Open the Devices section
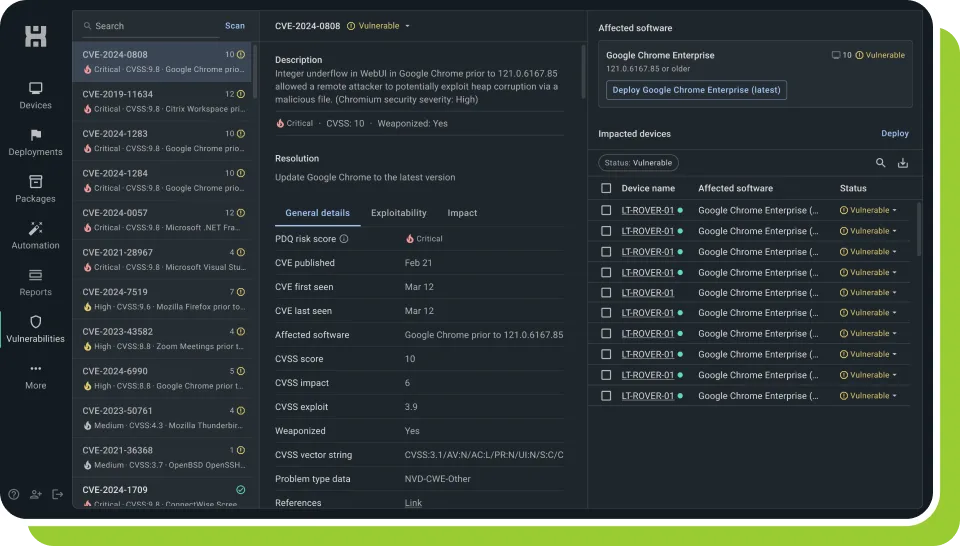The width and height of the screenshot is (960, 546). pyautogui.click(x=36, y=95)
